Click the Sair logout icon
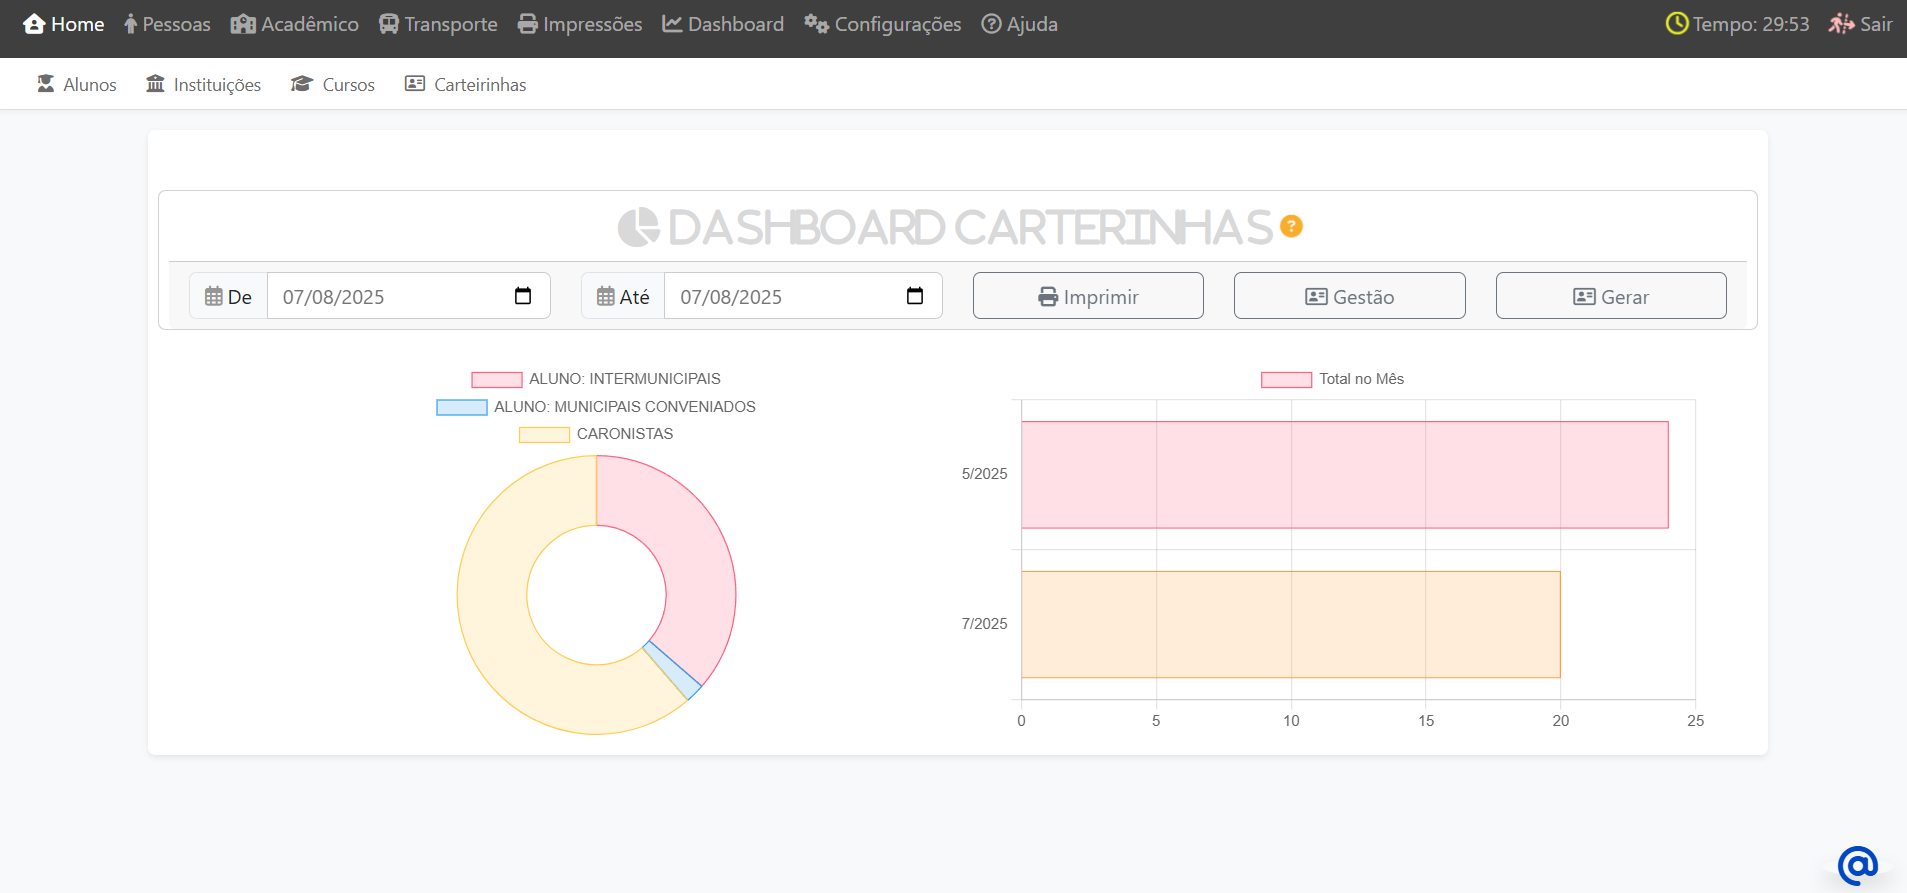 1841,24
